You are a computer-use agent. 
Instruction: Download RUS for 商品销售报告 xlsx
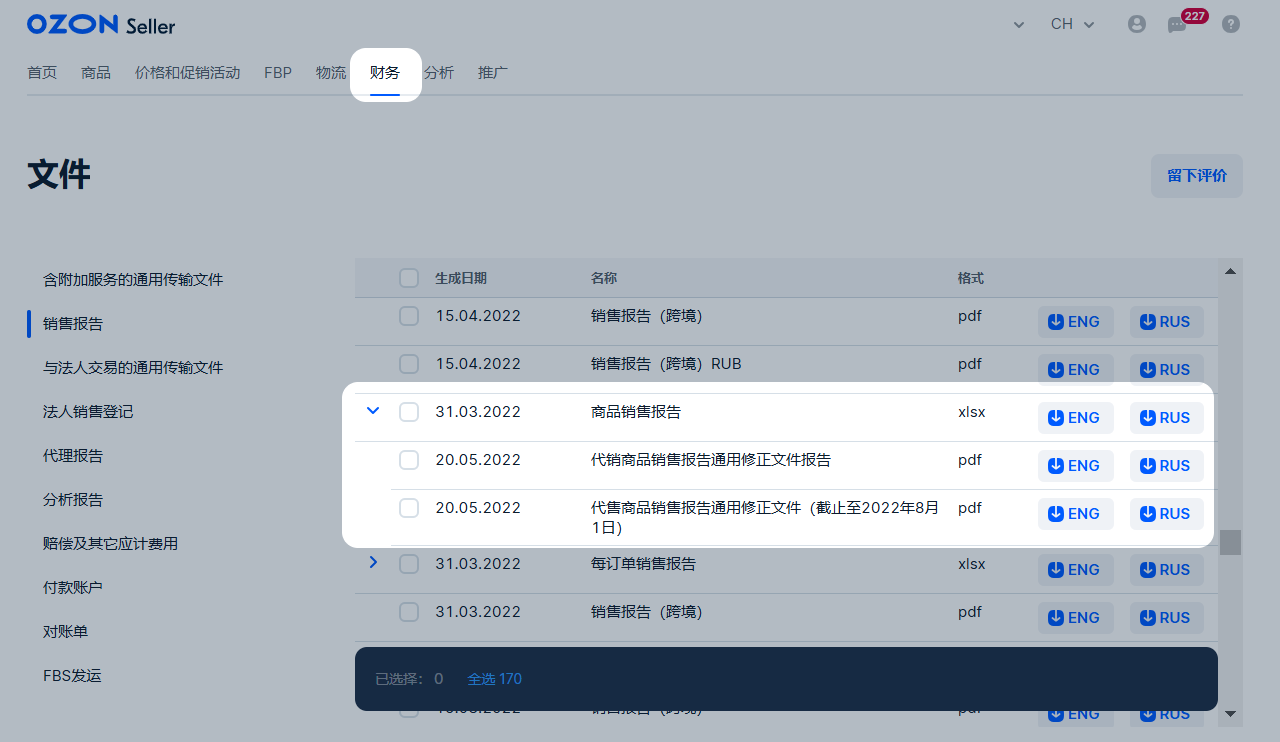click(1167, 418)
